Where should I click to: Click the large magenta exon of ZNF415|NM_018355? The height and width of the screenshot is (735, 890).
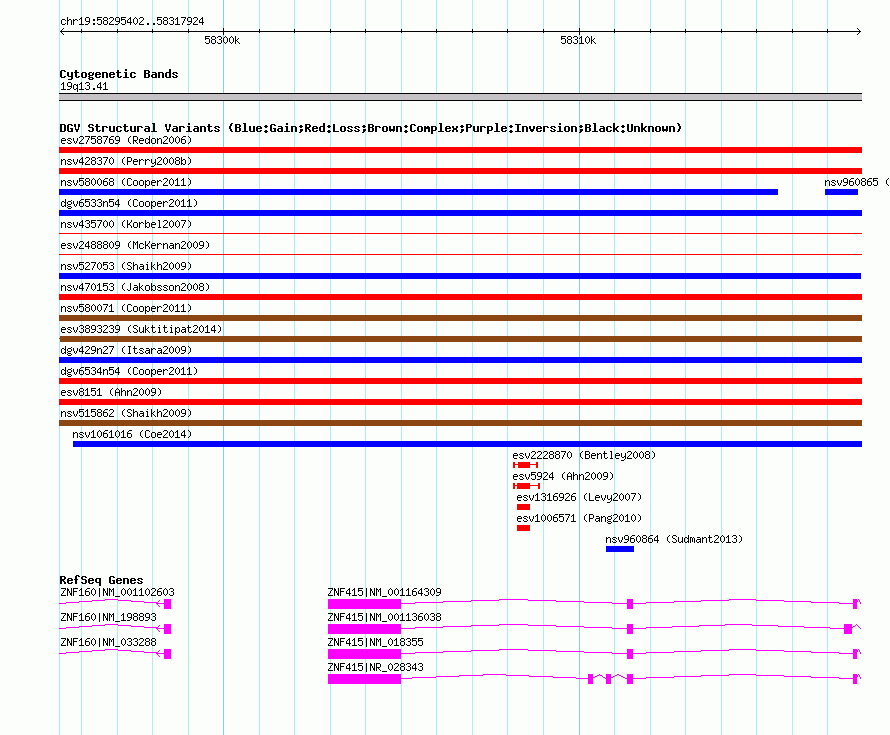pos(364,654)
